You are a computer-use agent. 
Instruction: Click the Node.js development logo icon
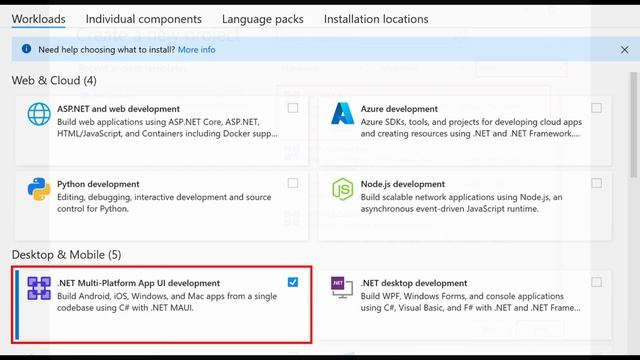point(342,189)
